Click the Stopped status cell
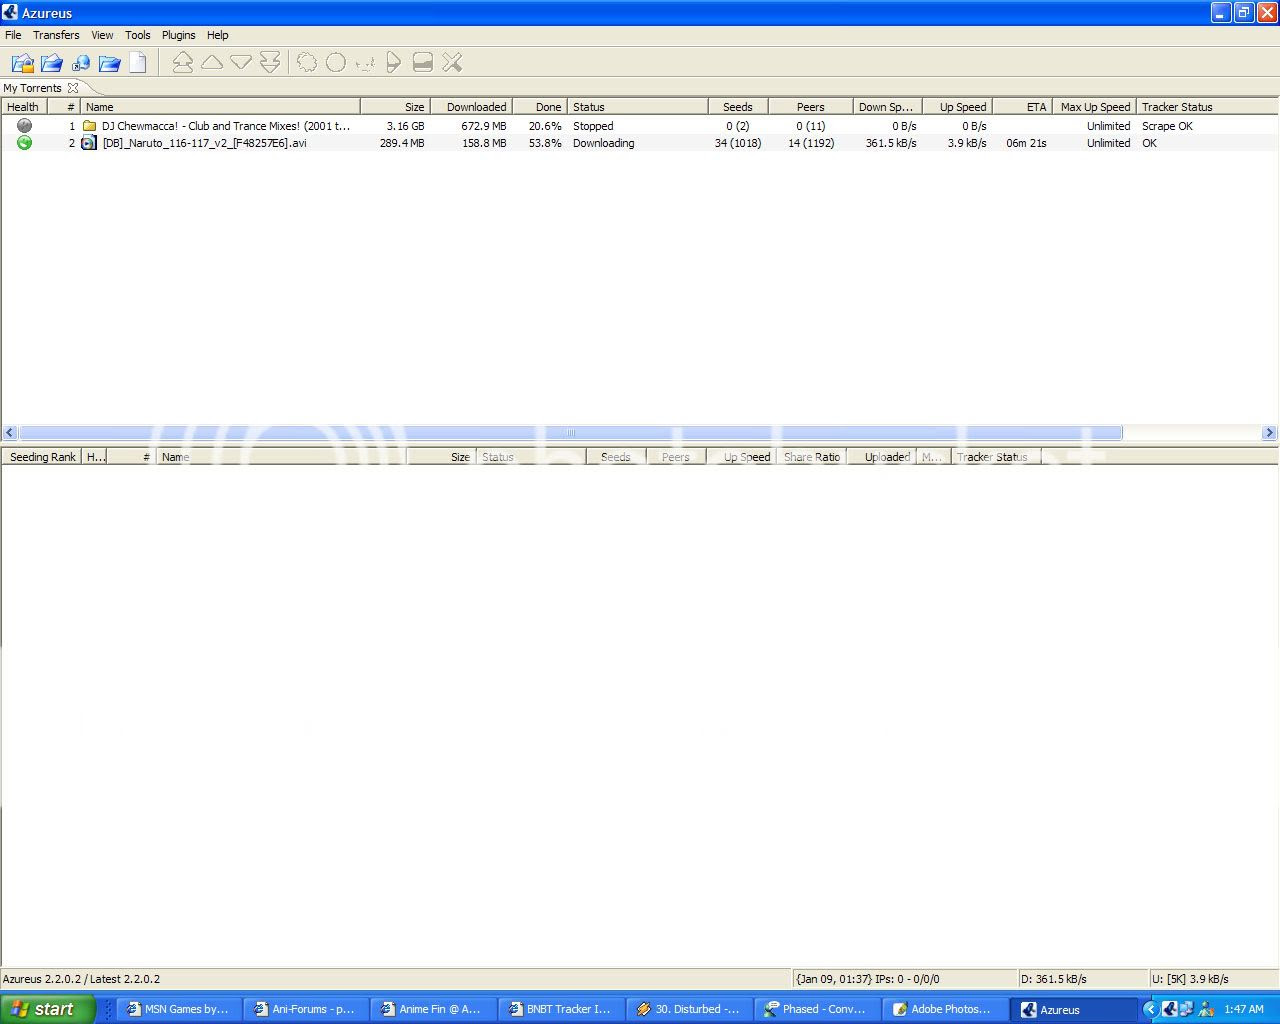1280x1024 pixels. coord(593,126)
